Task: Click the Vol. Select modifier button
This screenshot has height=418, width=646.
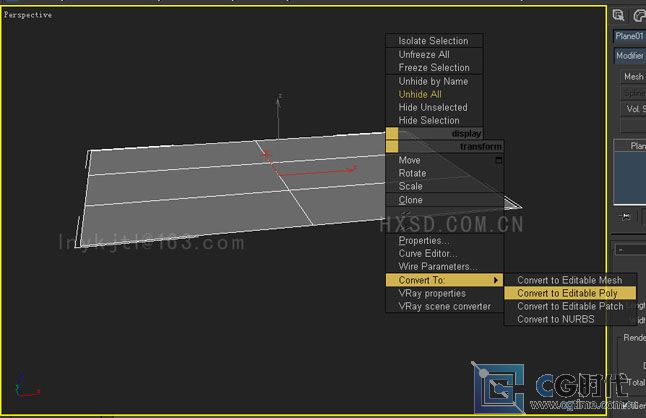Action: point(633,109)
